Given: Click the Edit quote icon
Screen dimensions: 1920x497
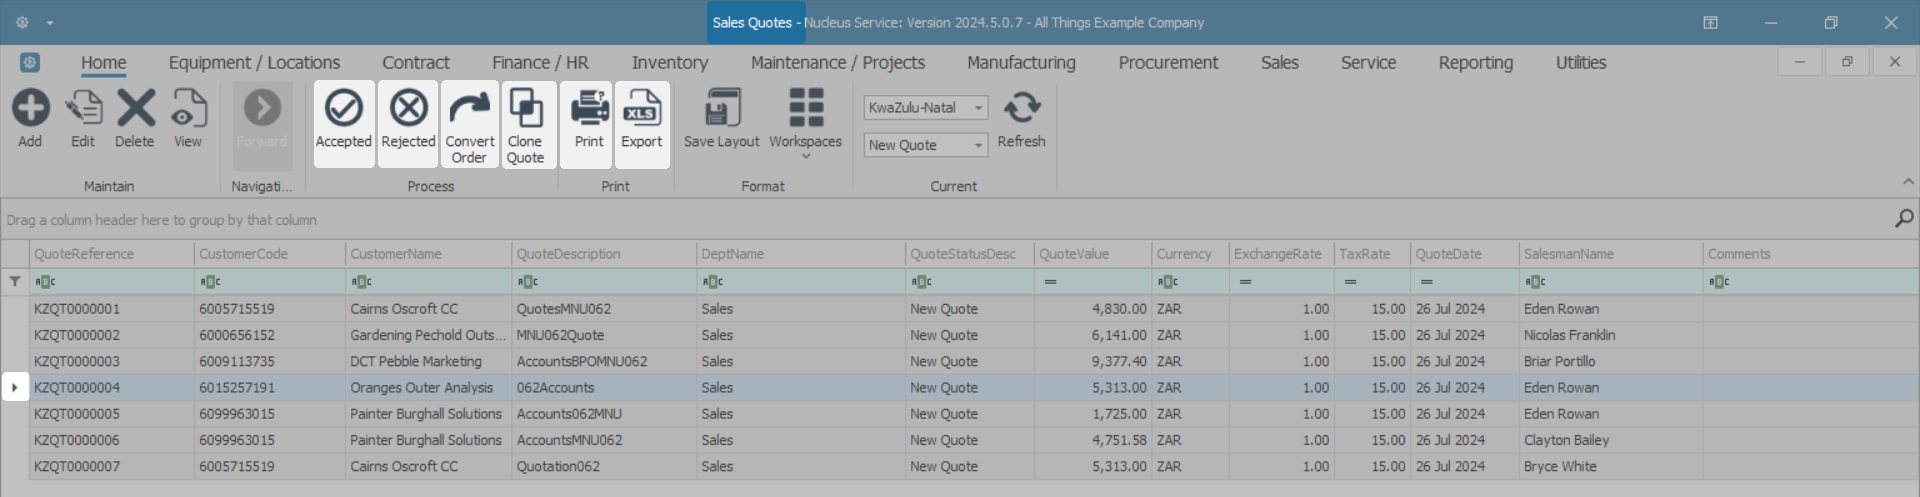Looking at the screenshot, I should (83, 109).
